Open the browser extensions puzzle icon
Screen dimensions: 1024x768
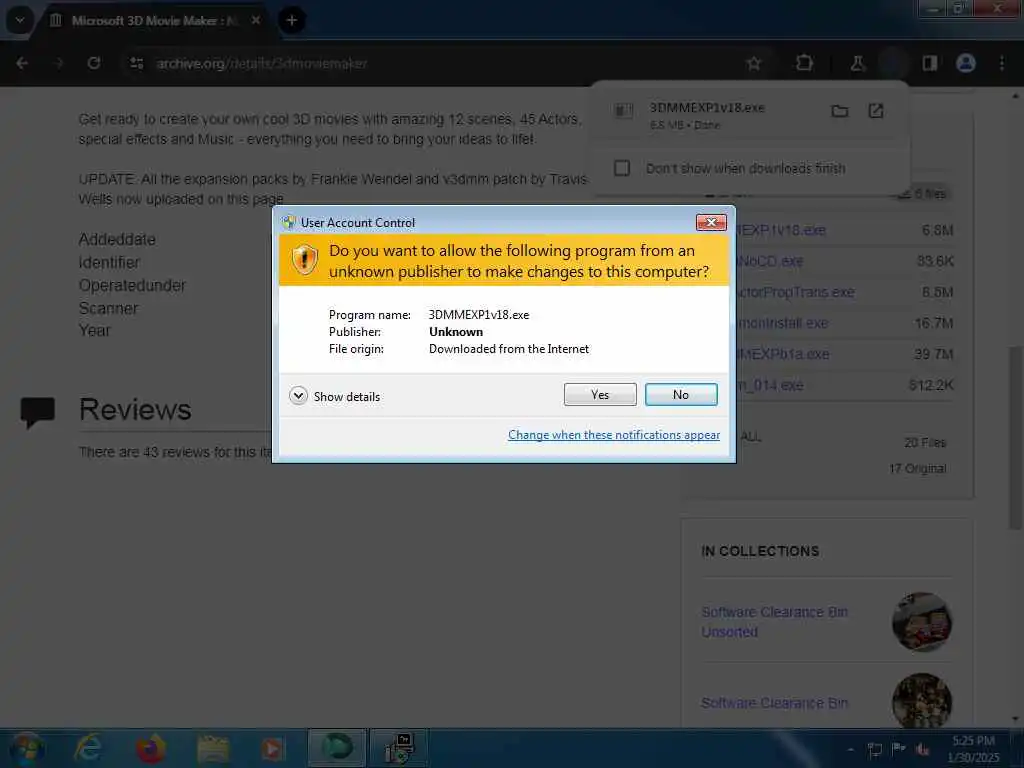coord(804,63)
